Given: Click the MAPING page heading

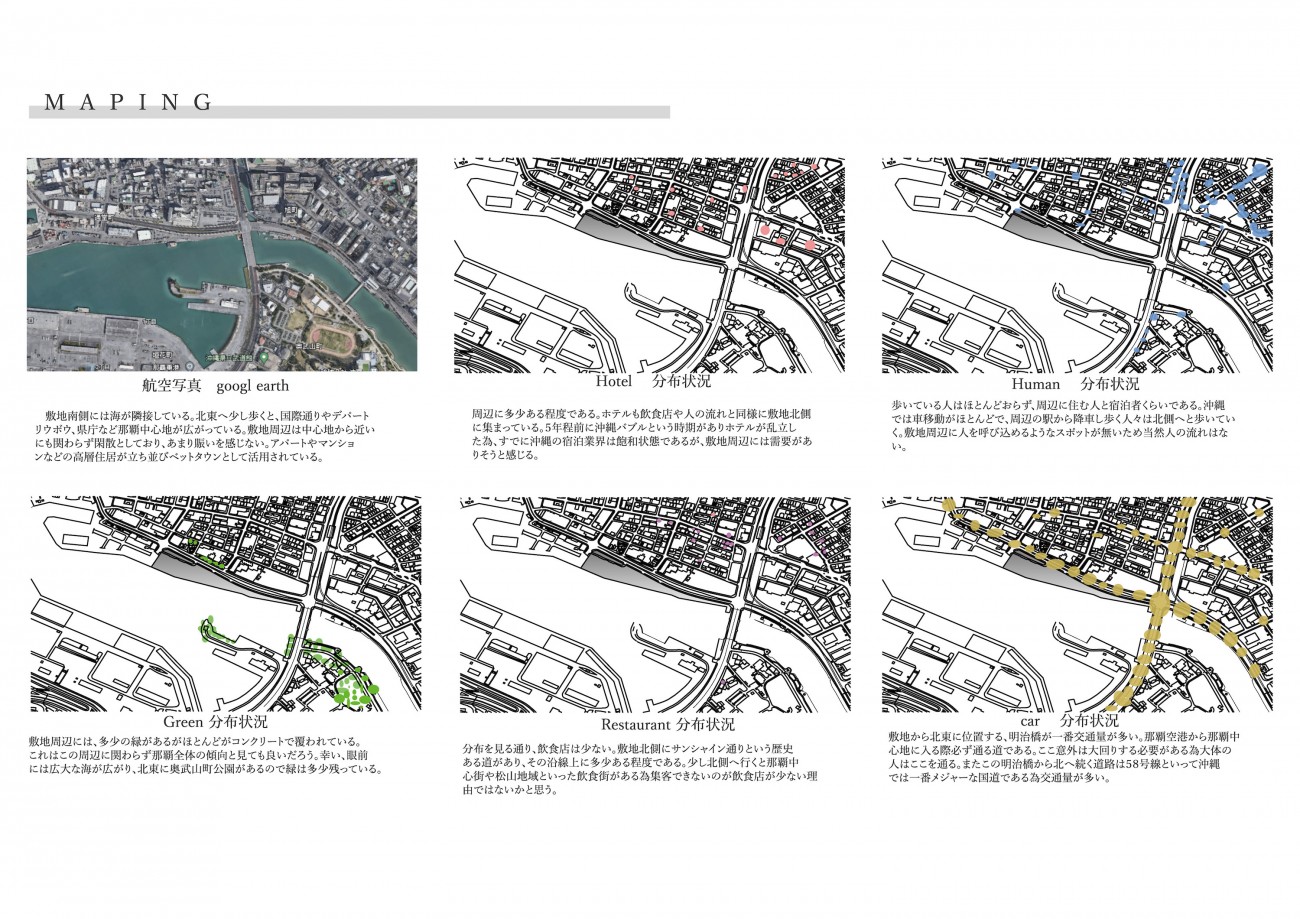Looking at the screenshot, I should point(129,101).
